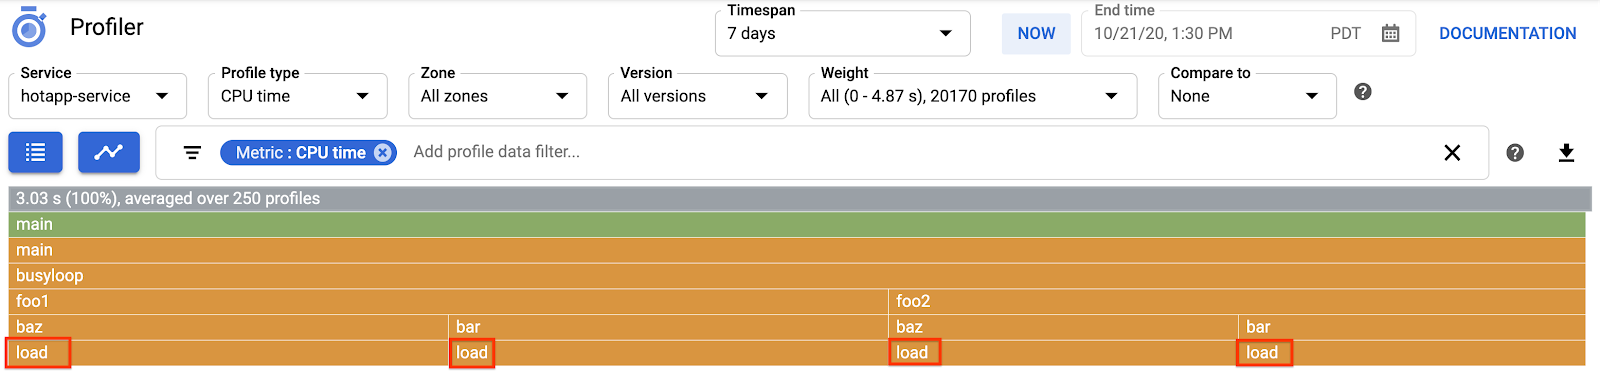Click the Profiler logo icon
The height and width of the screenshot is (386, 1600).
coord(29,27)
